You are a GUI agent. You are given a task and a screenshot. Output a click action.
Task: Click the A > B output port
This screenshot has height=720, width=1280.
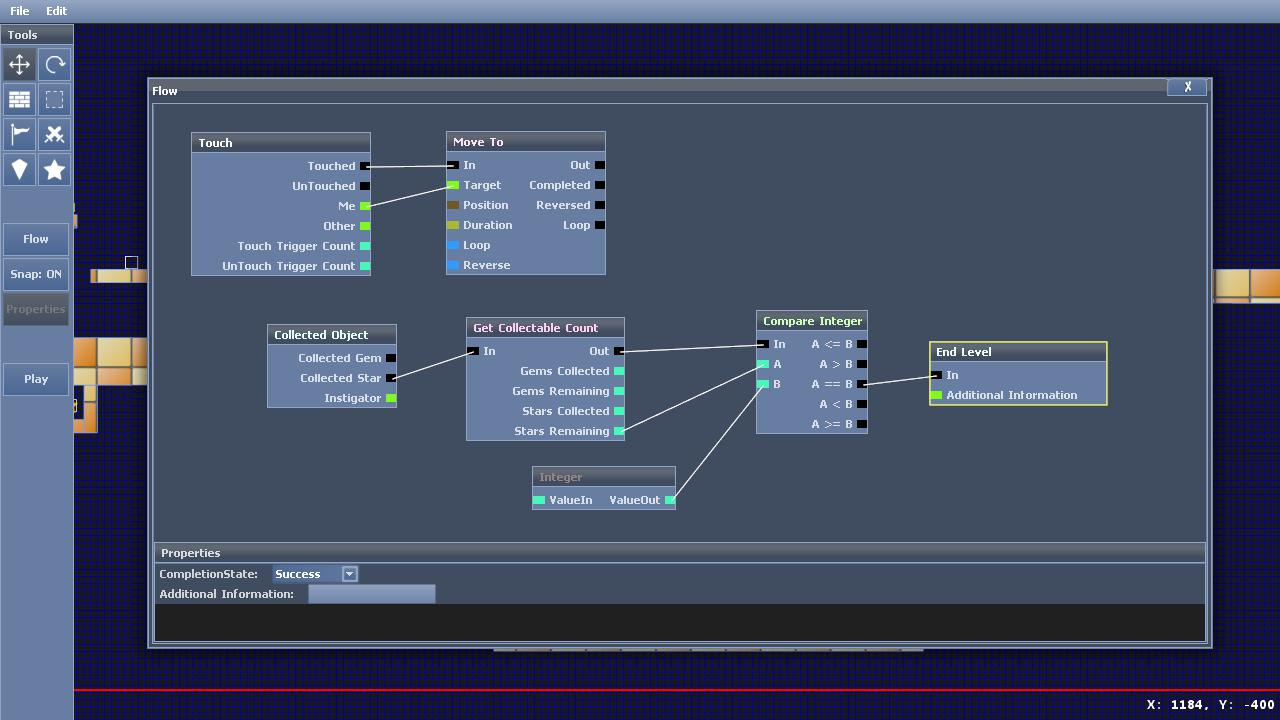862,364
